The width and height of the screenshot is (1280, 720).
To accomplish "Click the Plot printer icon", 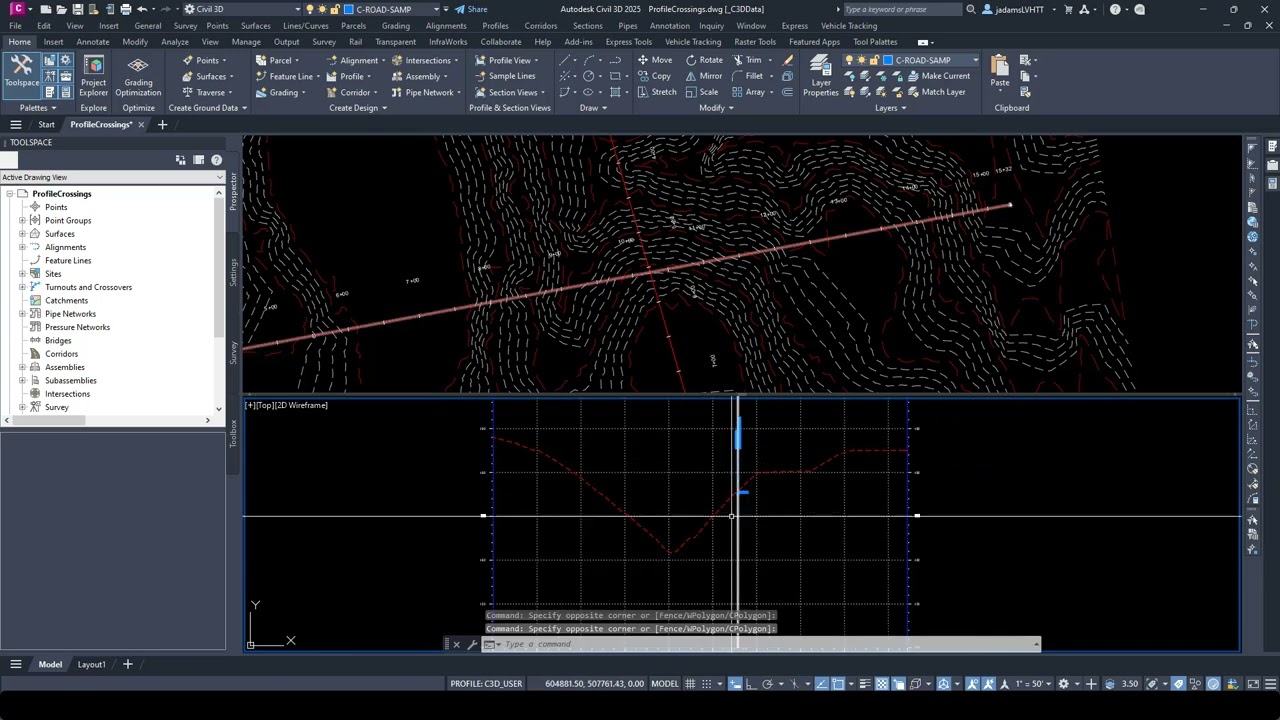I will [x=126, y=9].
